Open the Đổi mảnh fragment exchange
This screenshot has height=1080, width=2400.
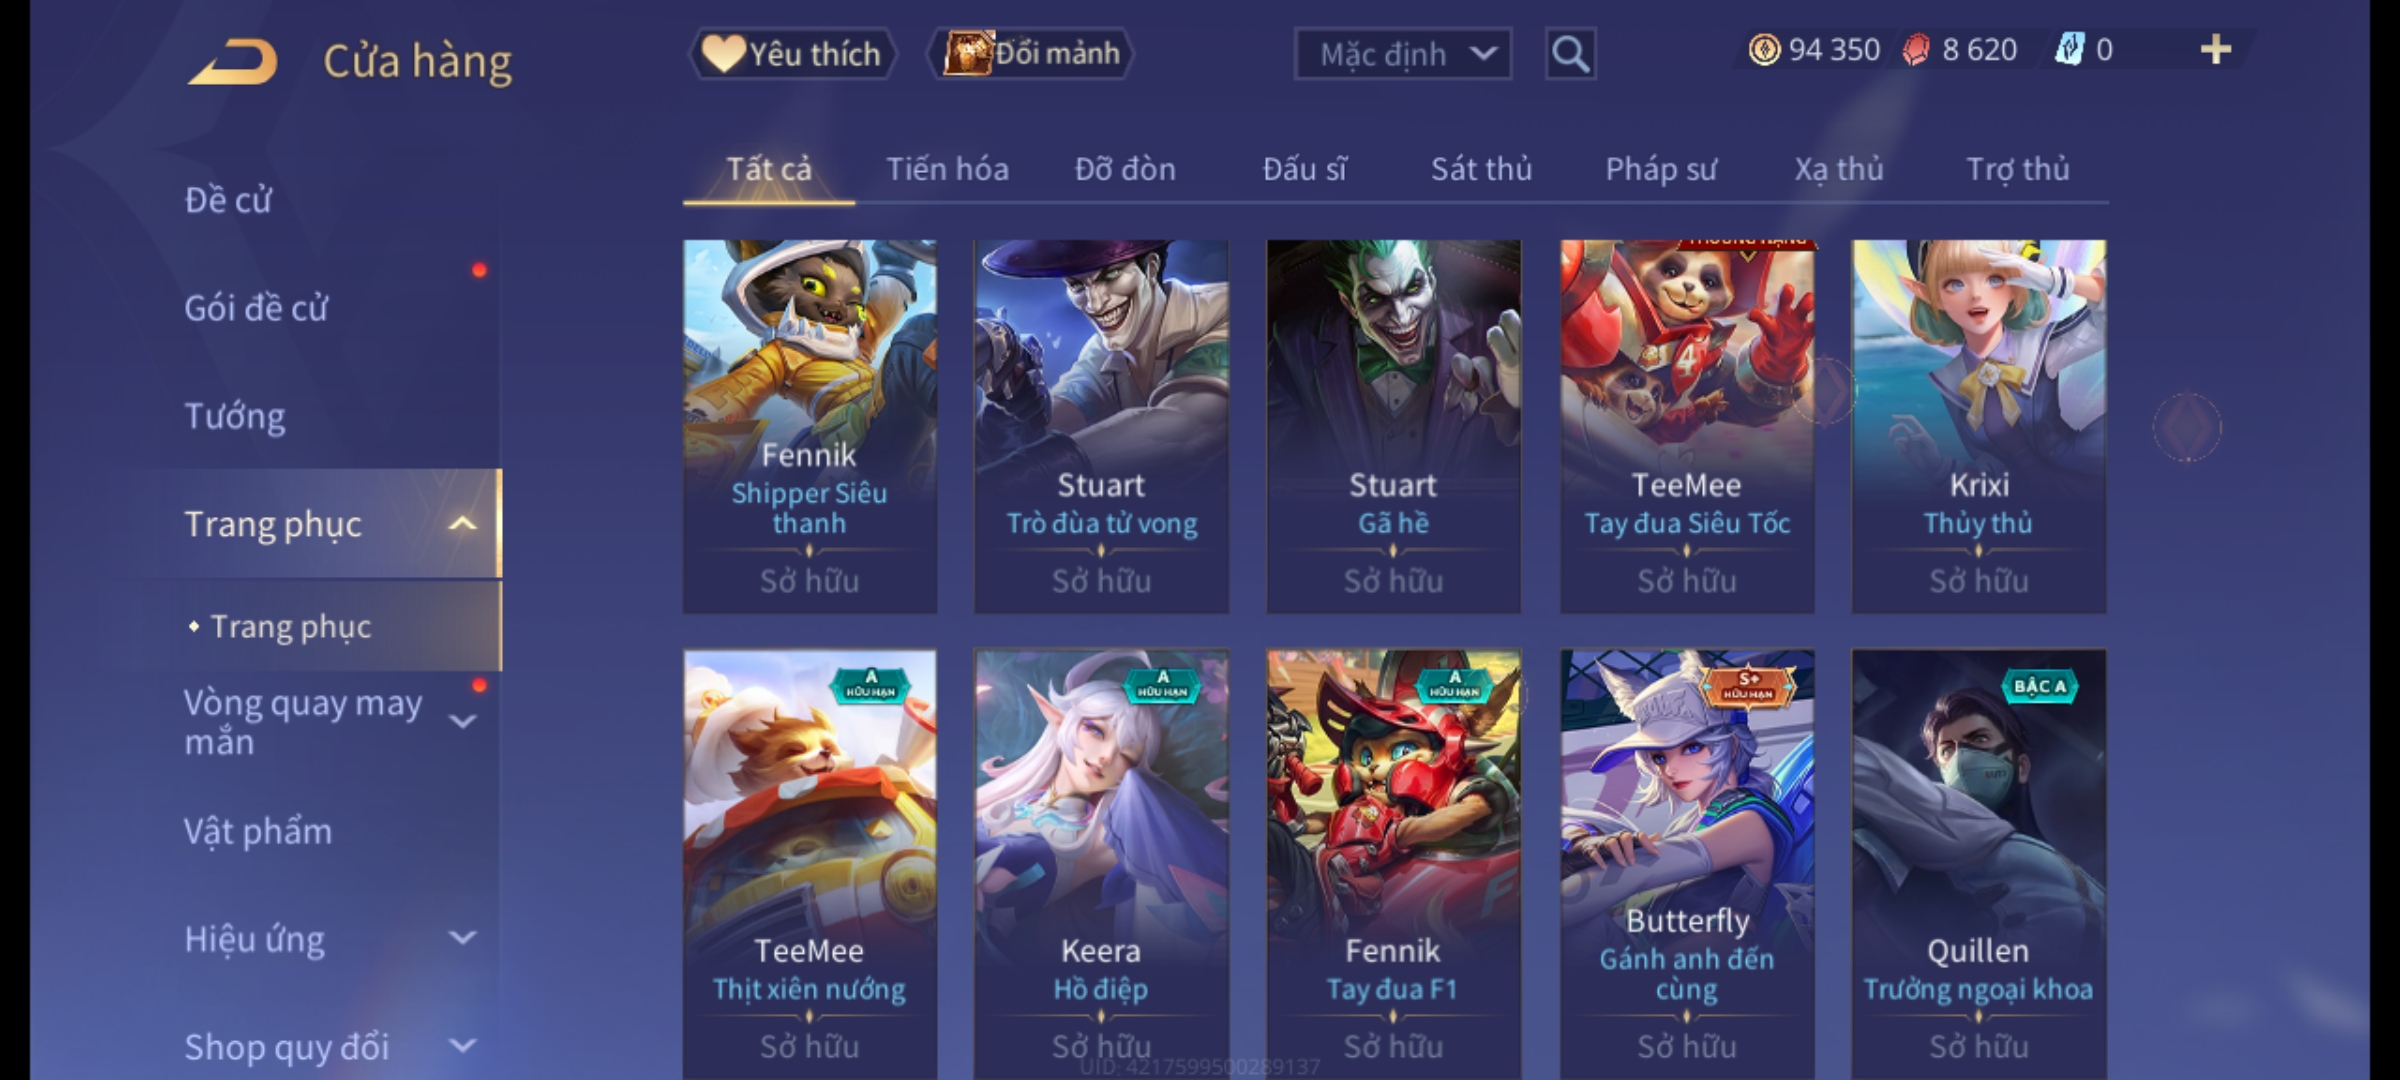click(1031, 54)
